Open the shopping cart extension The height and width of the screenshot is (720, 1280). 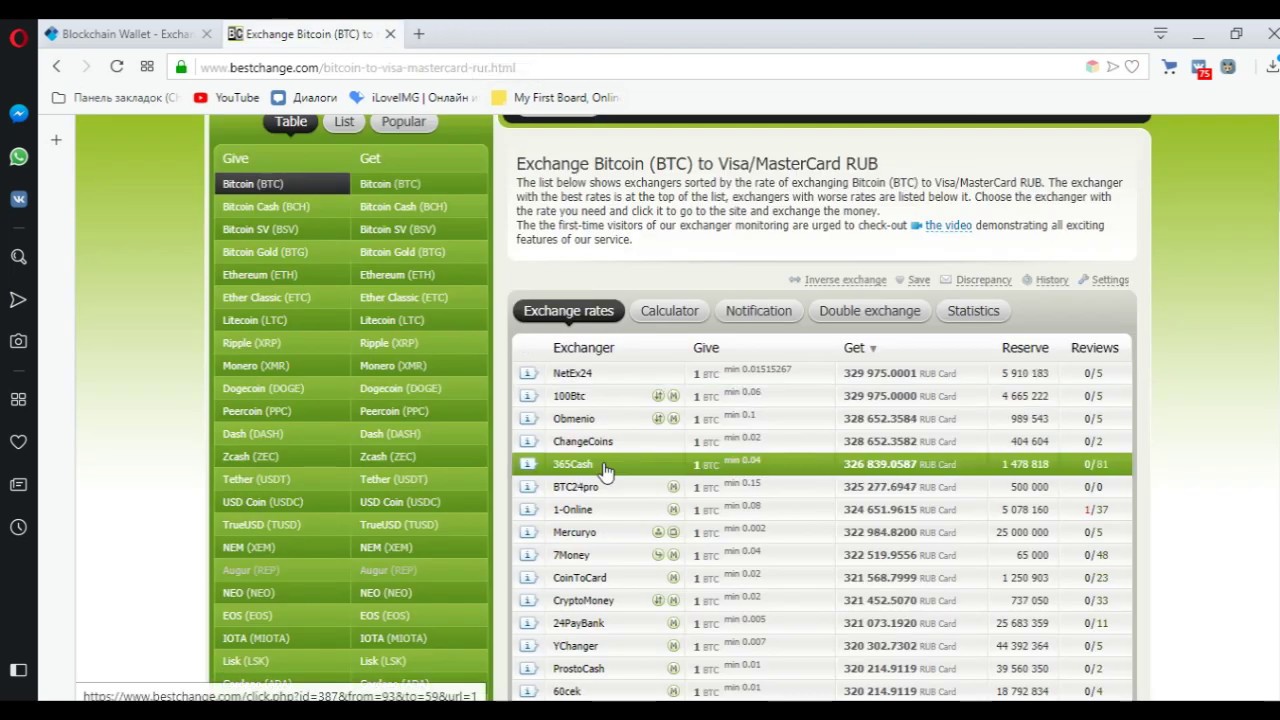[1169, 67]
